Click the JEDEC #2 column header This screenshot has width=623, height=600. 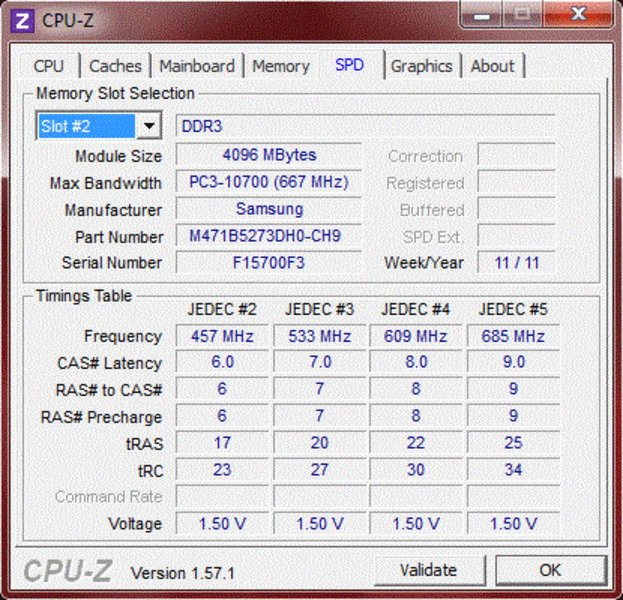coord(222,309)
